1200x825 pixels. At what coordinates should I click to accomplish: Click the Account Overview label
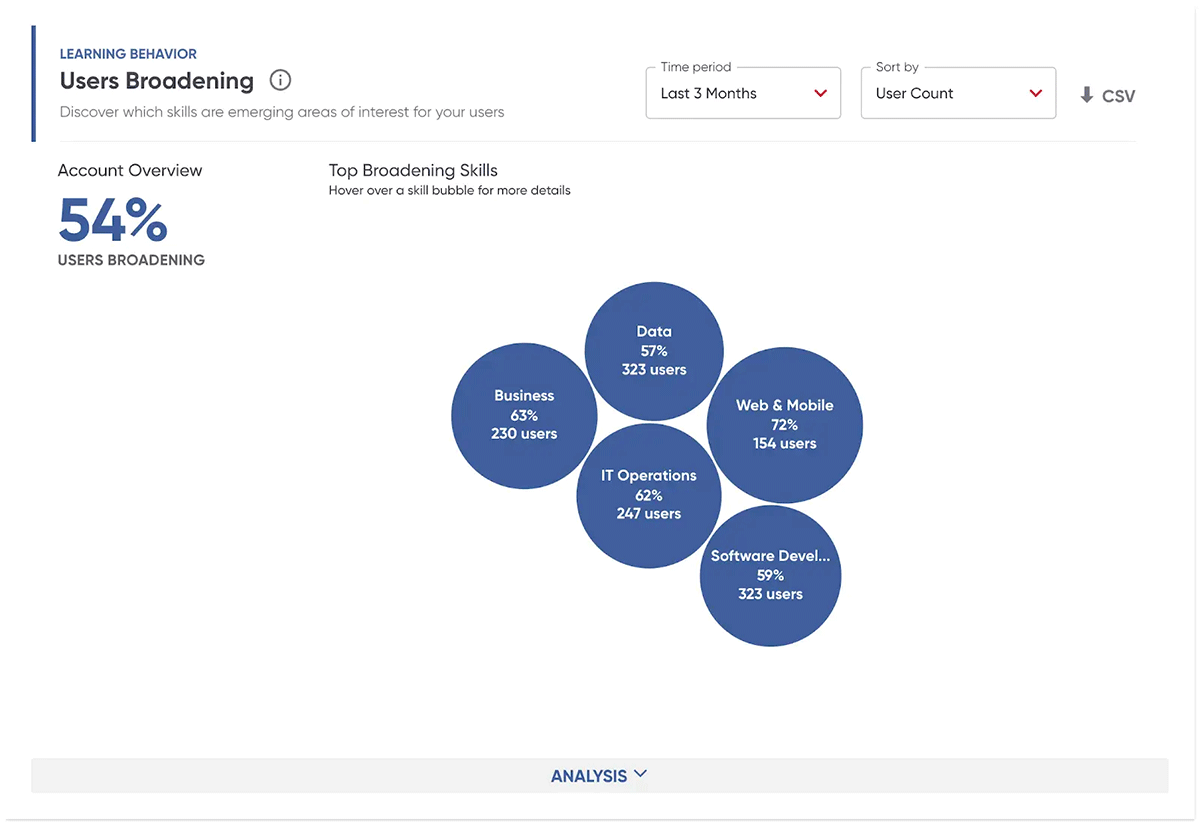(130, 170)
